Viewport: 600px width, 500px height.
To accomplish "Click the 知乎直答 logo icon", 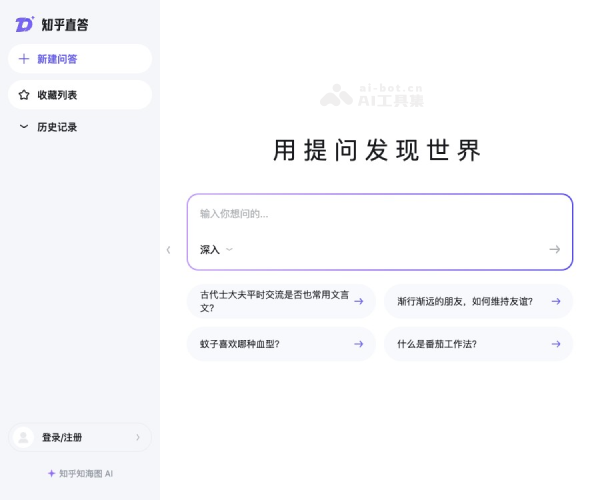I will [x=24, y=24].
